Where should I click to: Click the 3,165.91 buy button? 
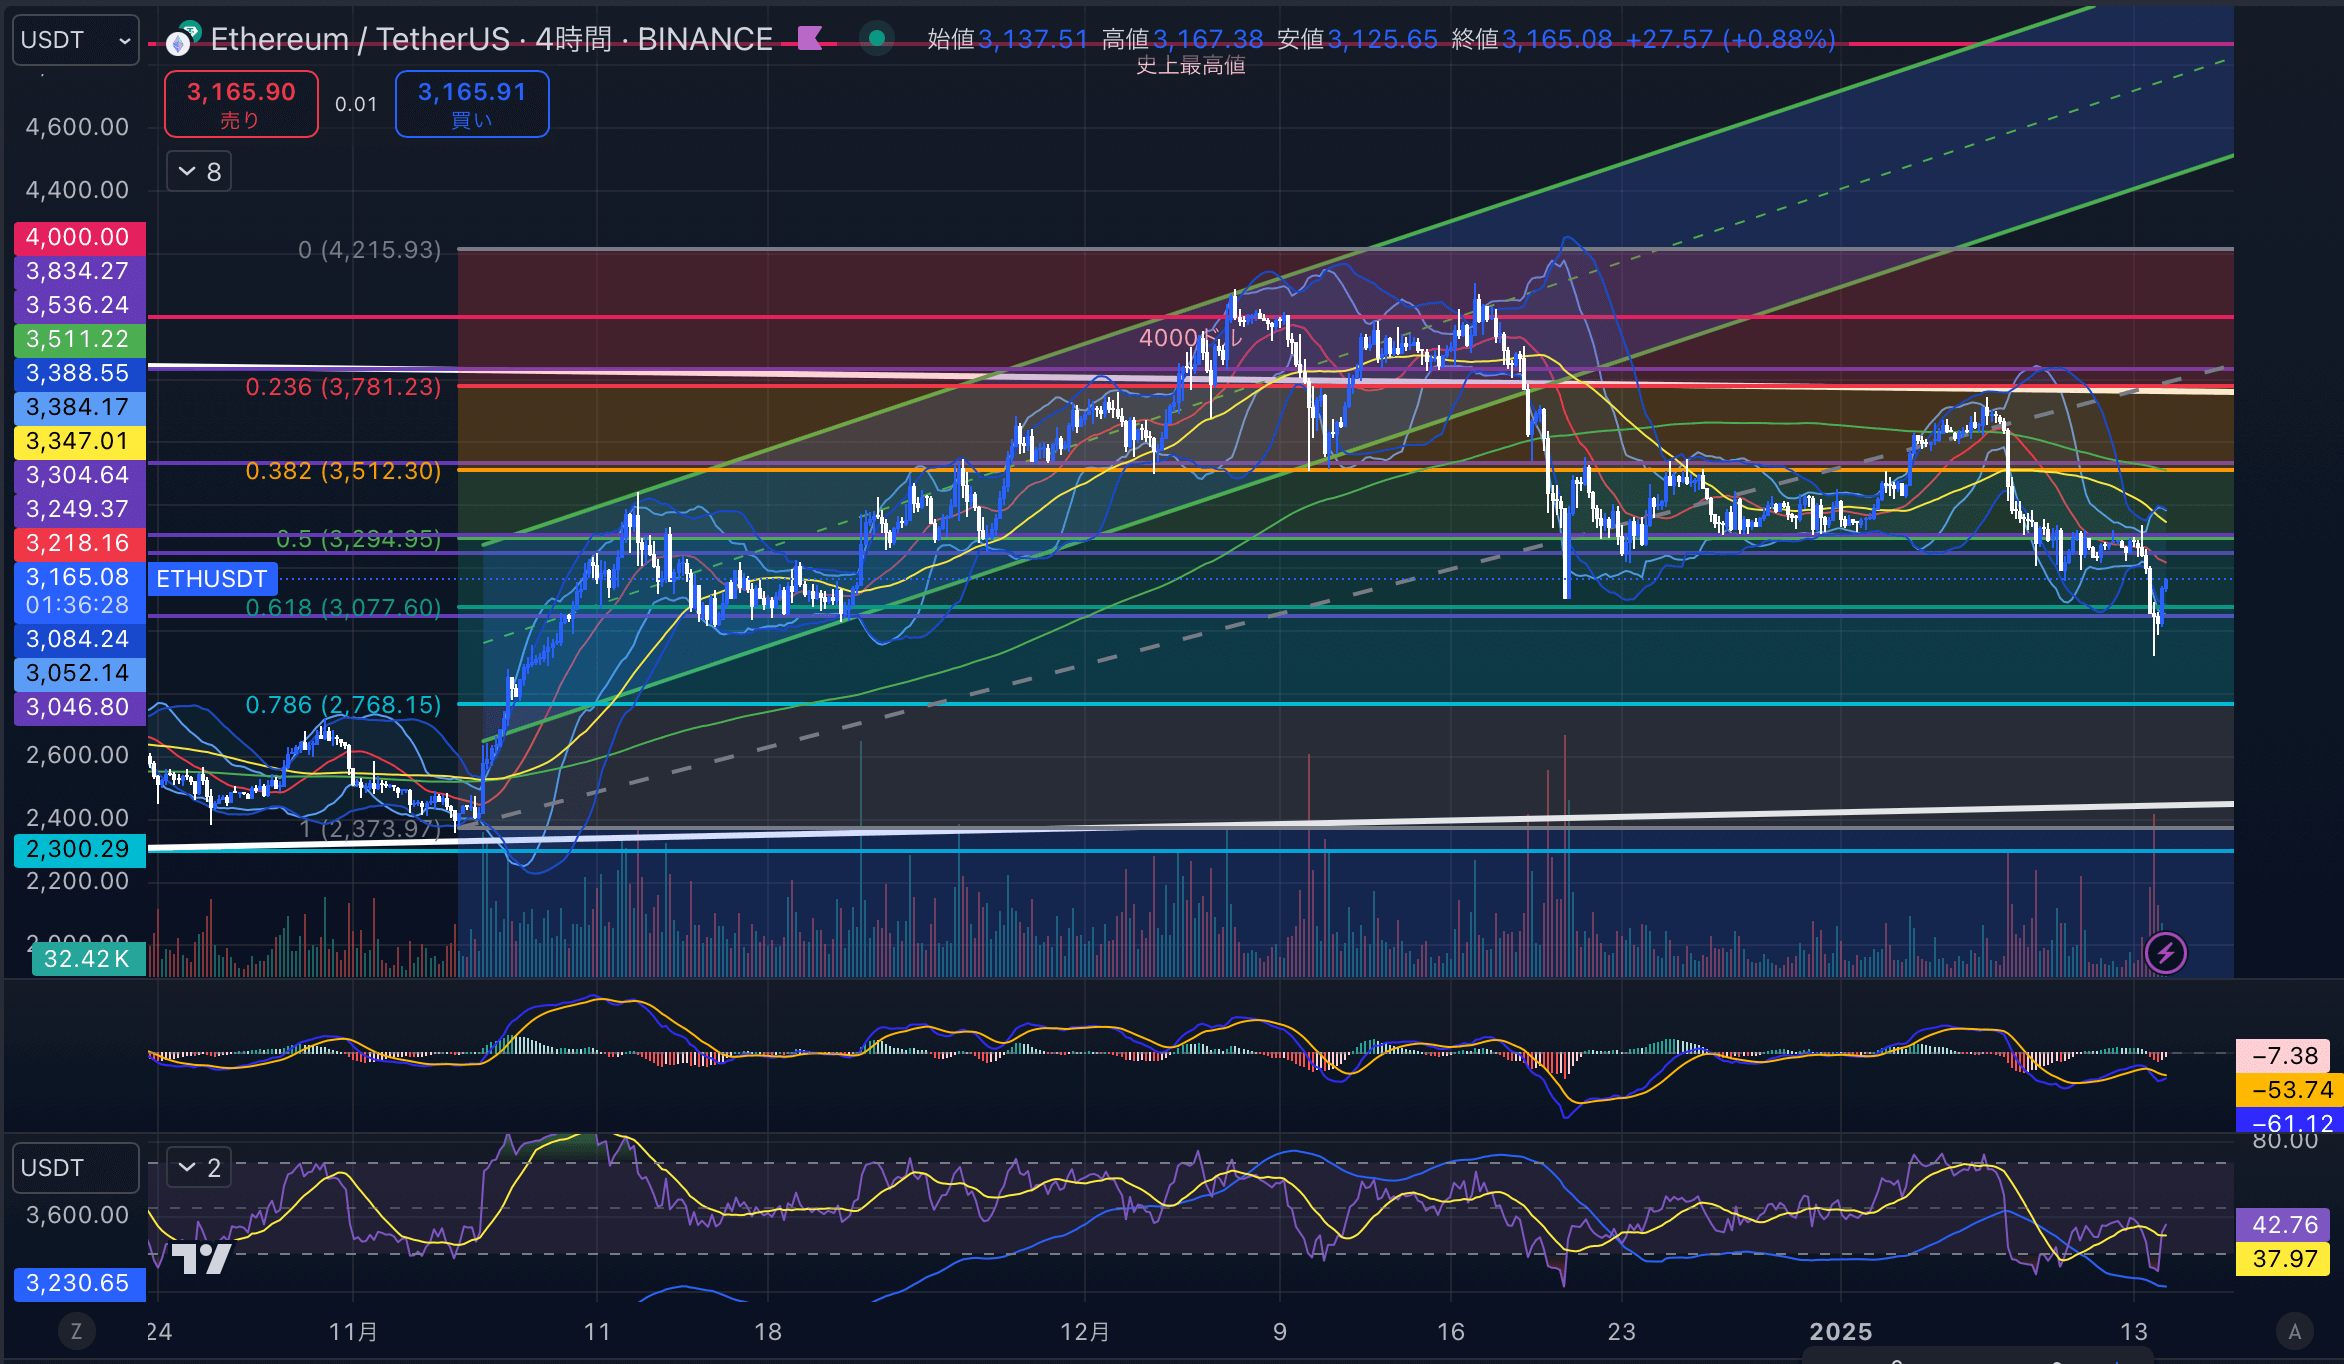472,104
